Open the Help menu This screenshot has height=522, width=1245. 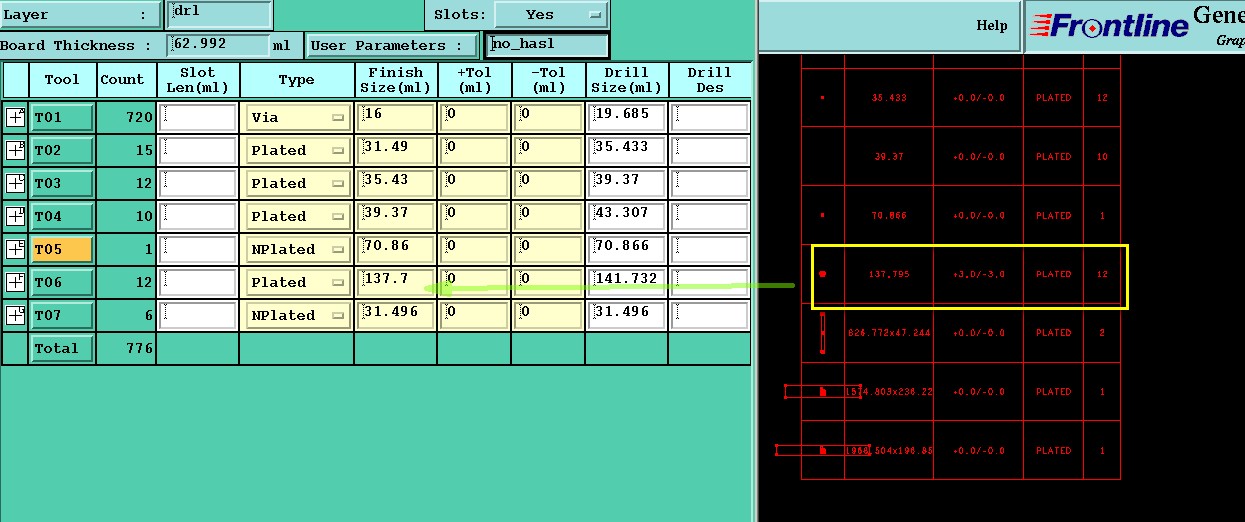(991, 26)
